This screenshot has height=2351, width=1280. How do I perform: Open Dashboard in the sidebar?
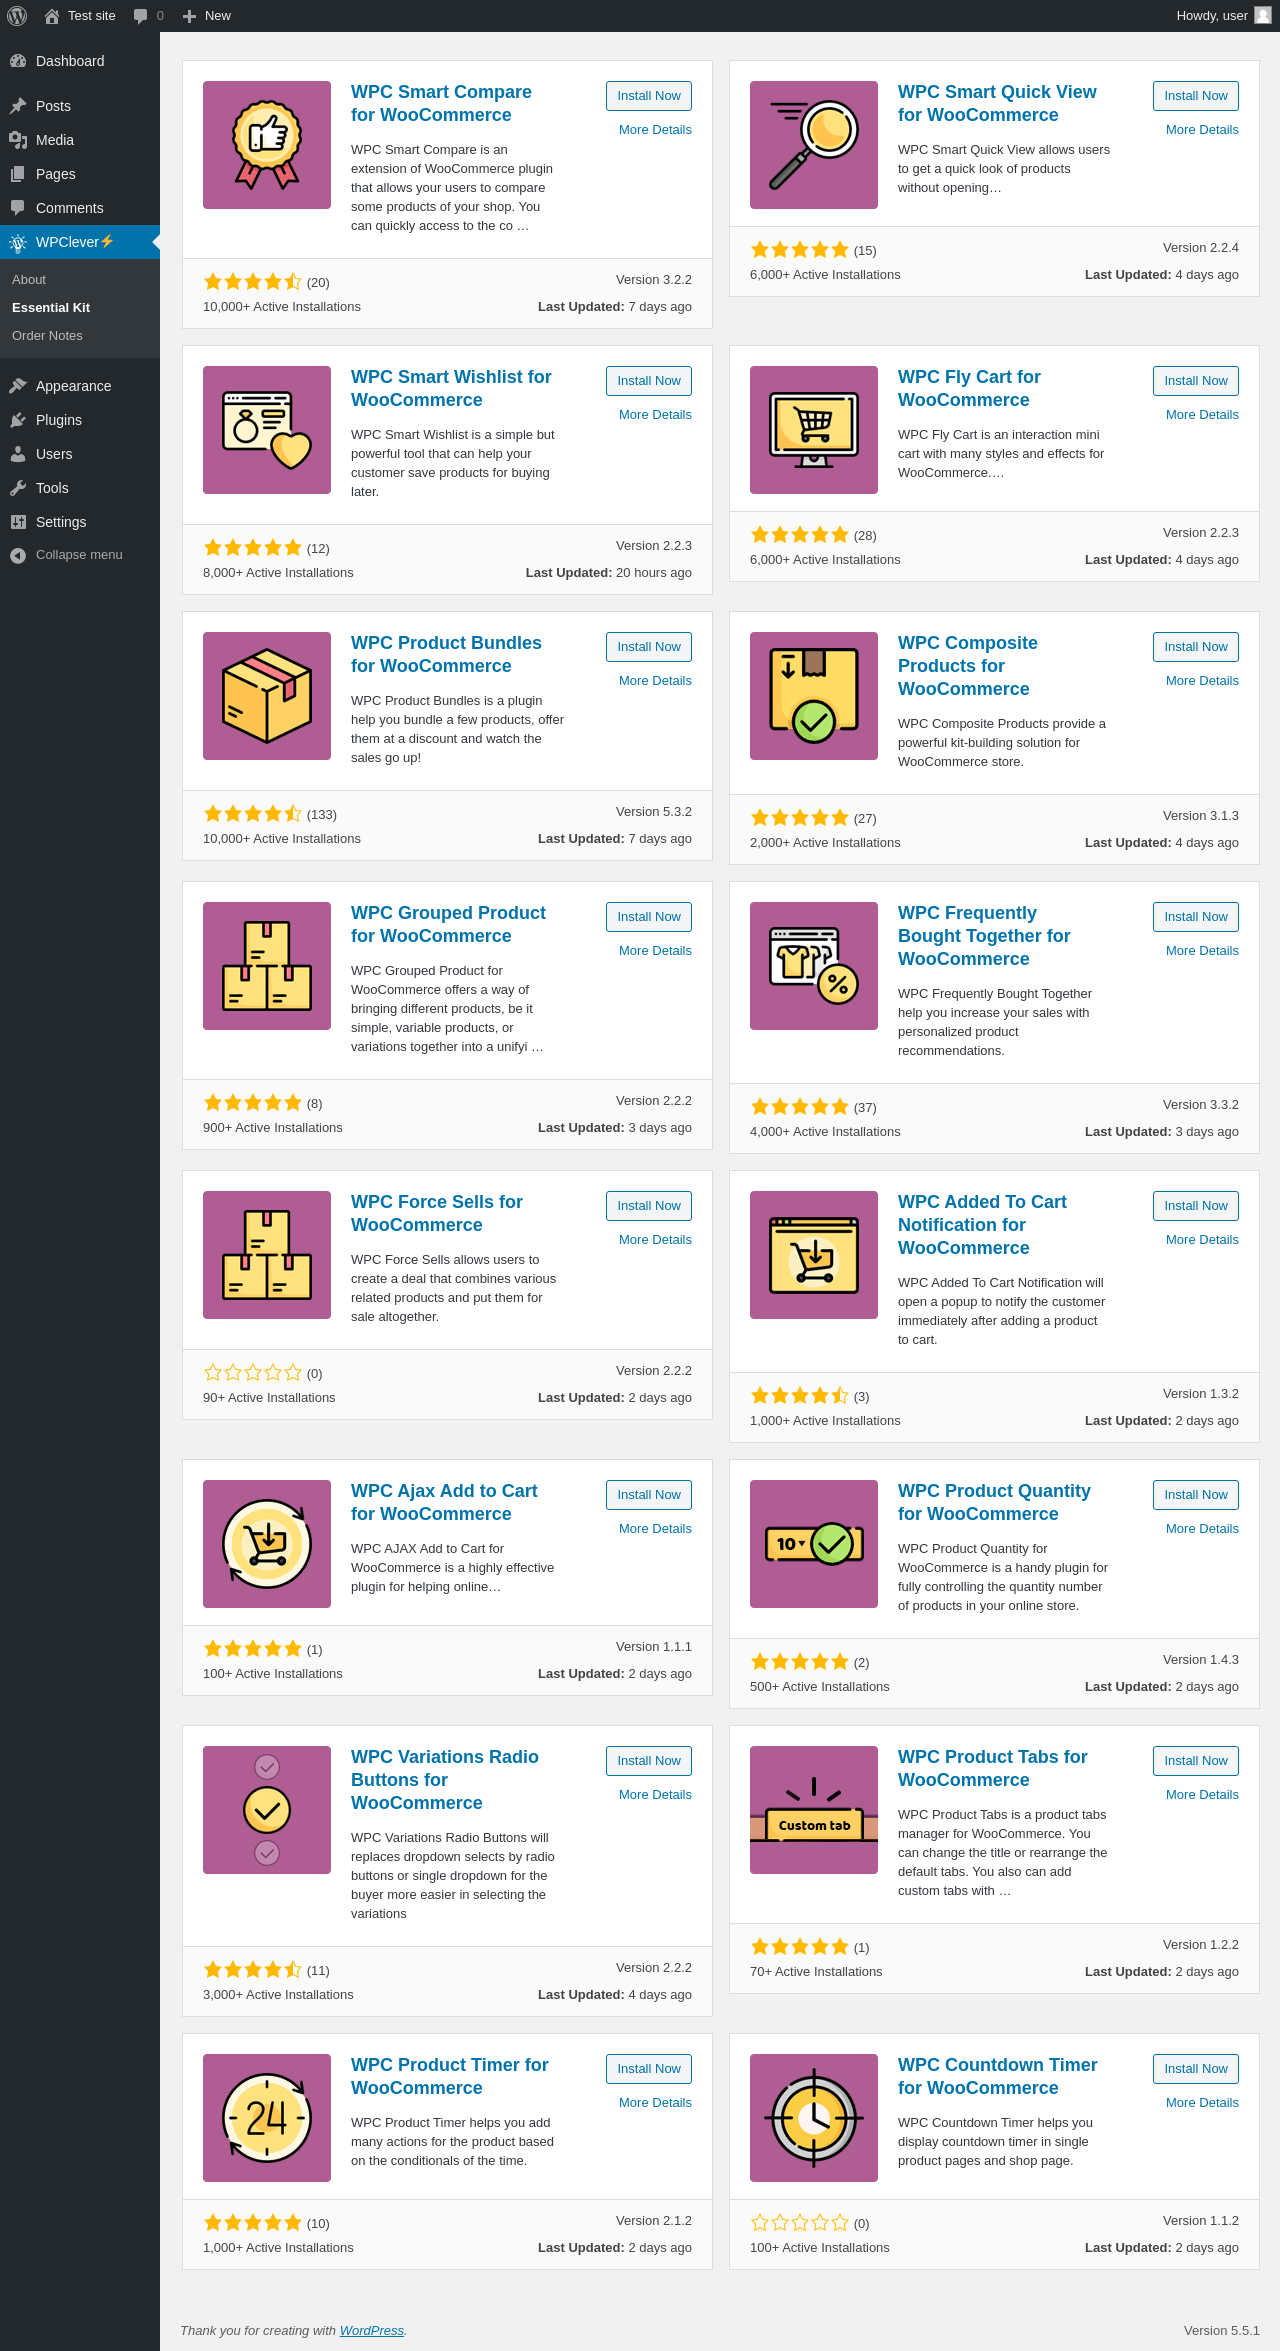pyautogui.click(x=80, y=61)
